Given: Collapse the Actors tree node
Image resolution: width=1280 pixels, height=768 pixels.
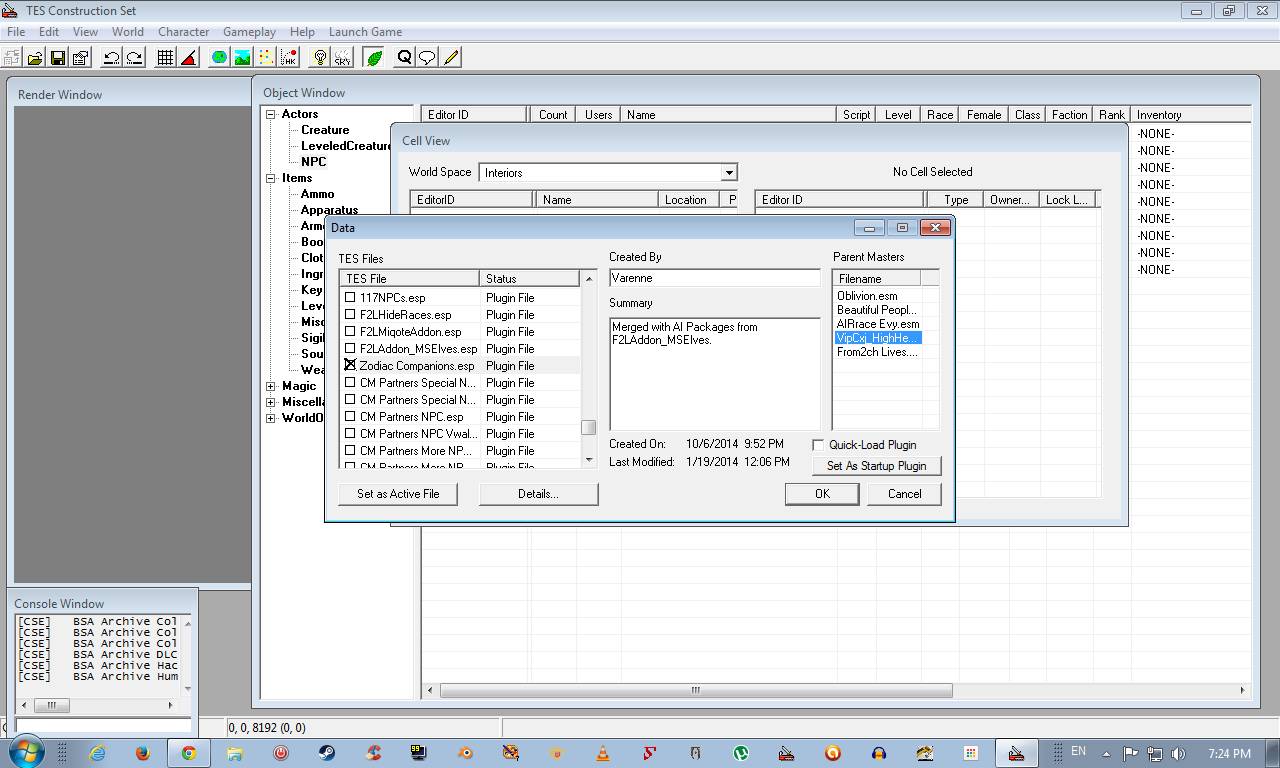Looking at the screenshot, I should 270,114.
